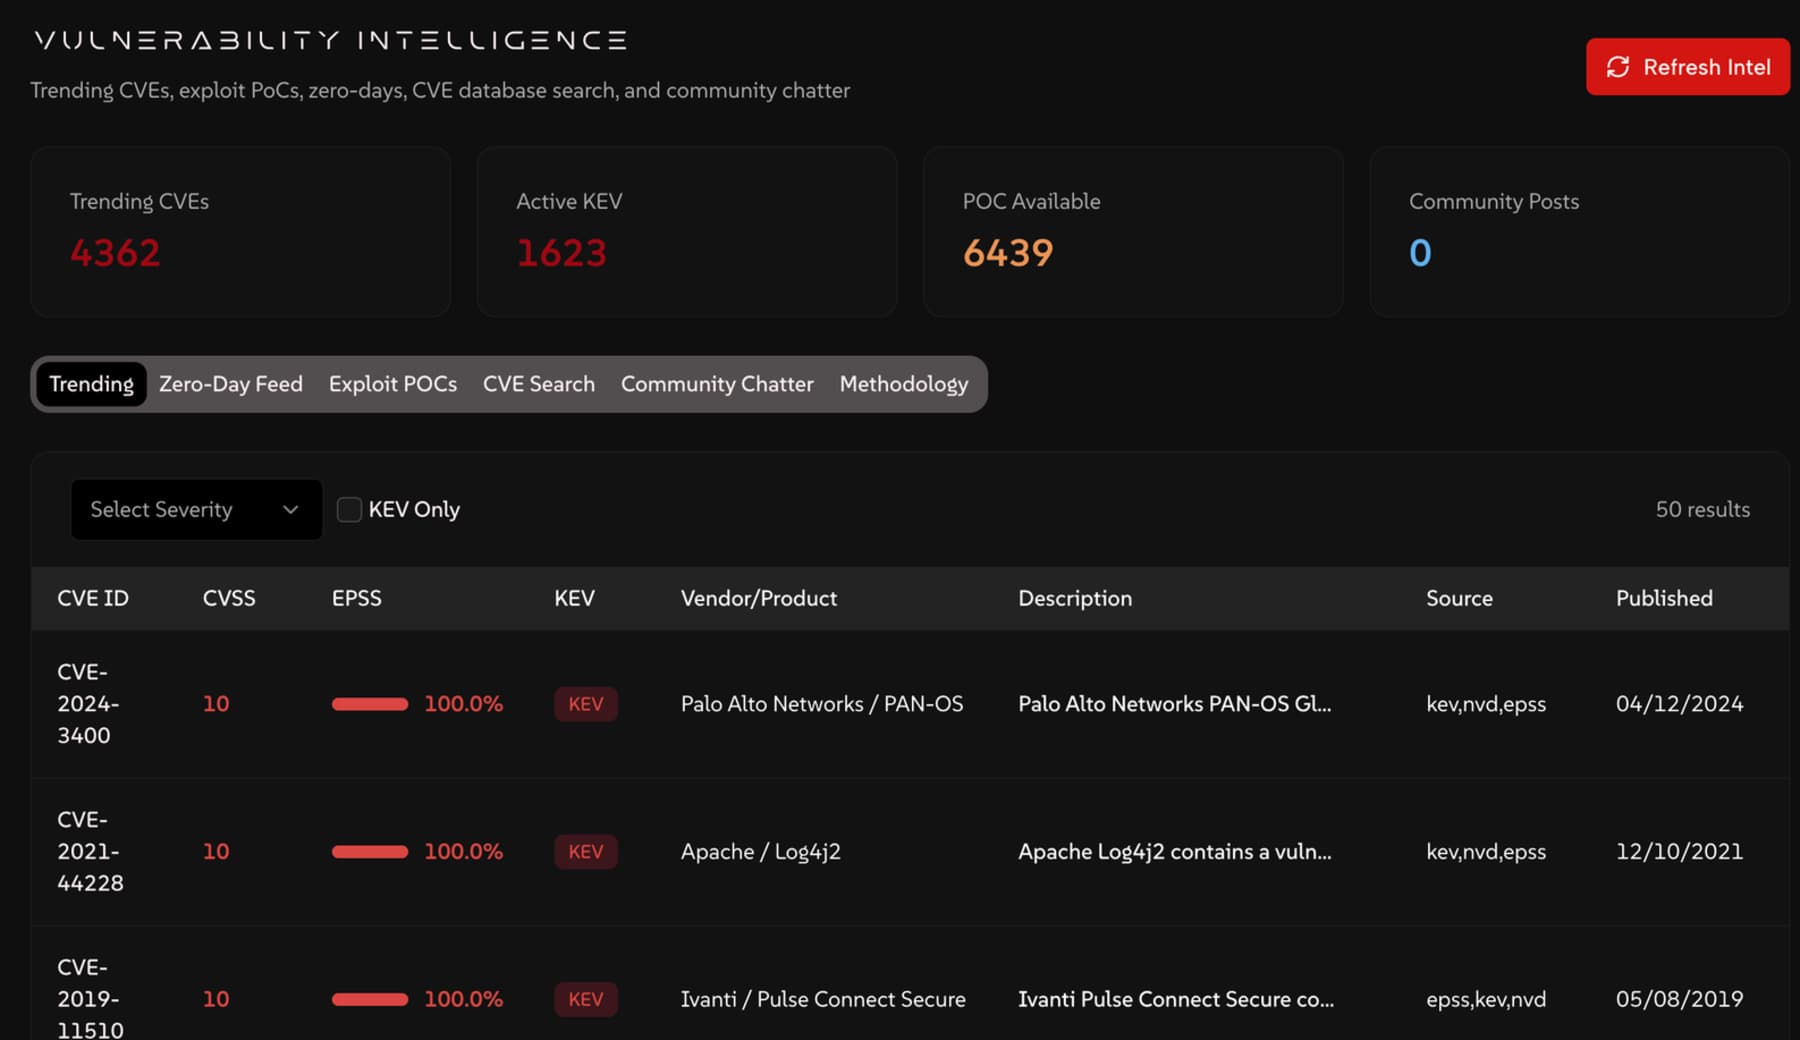
Task: Select Apache / Log4j2 vendor cell
Action: [761, 852]
